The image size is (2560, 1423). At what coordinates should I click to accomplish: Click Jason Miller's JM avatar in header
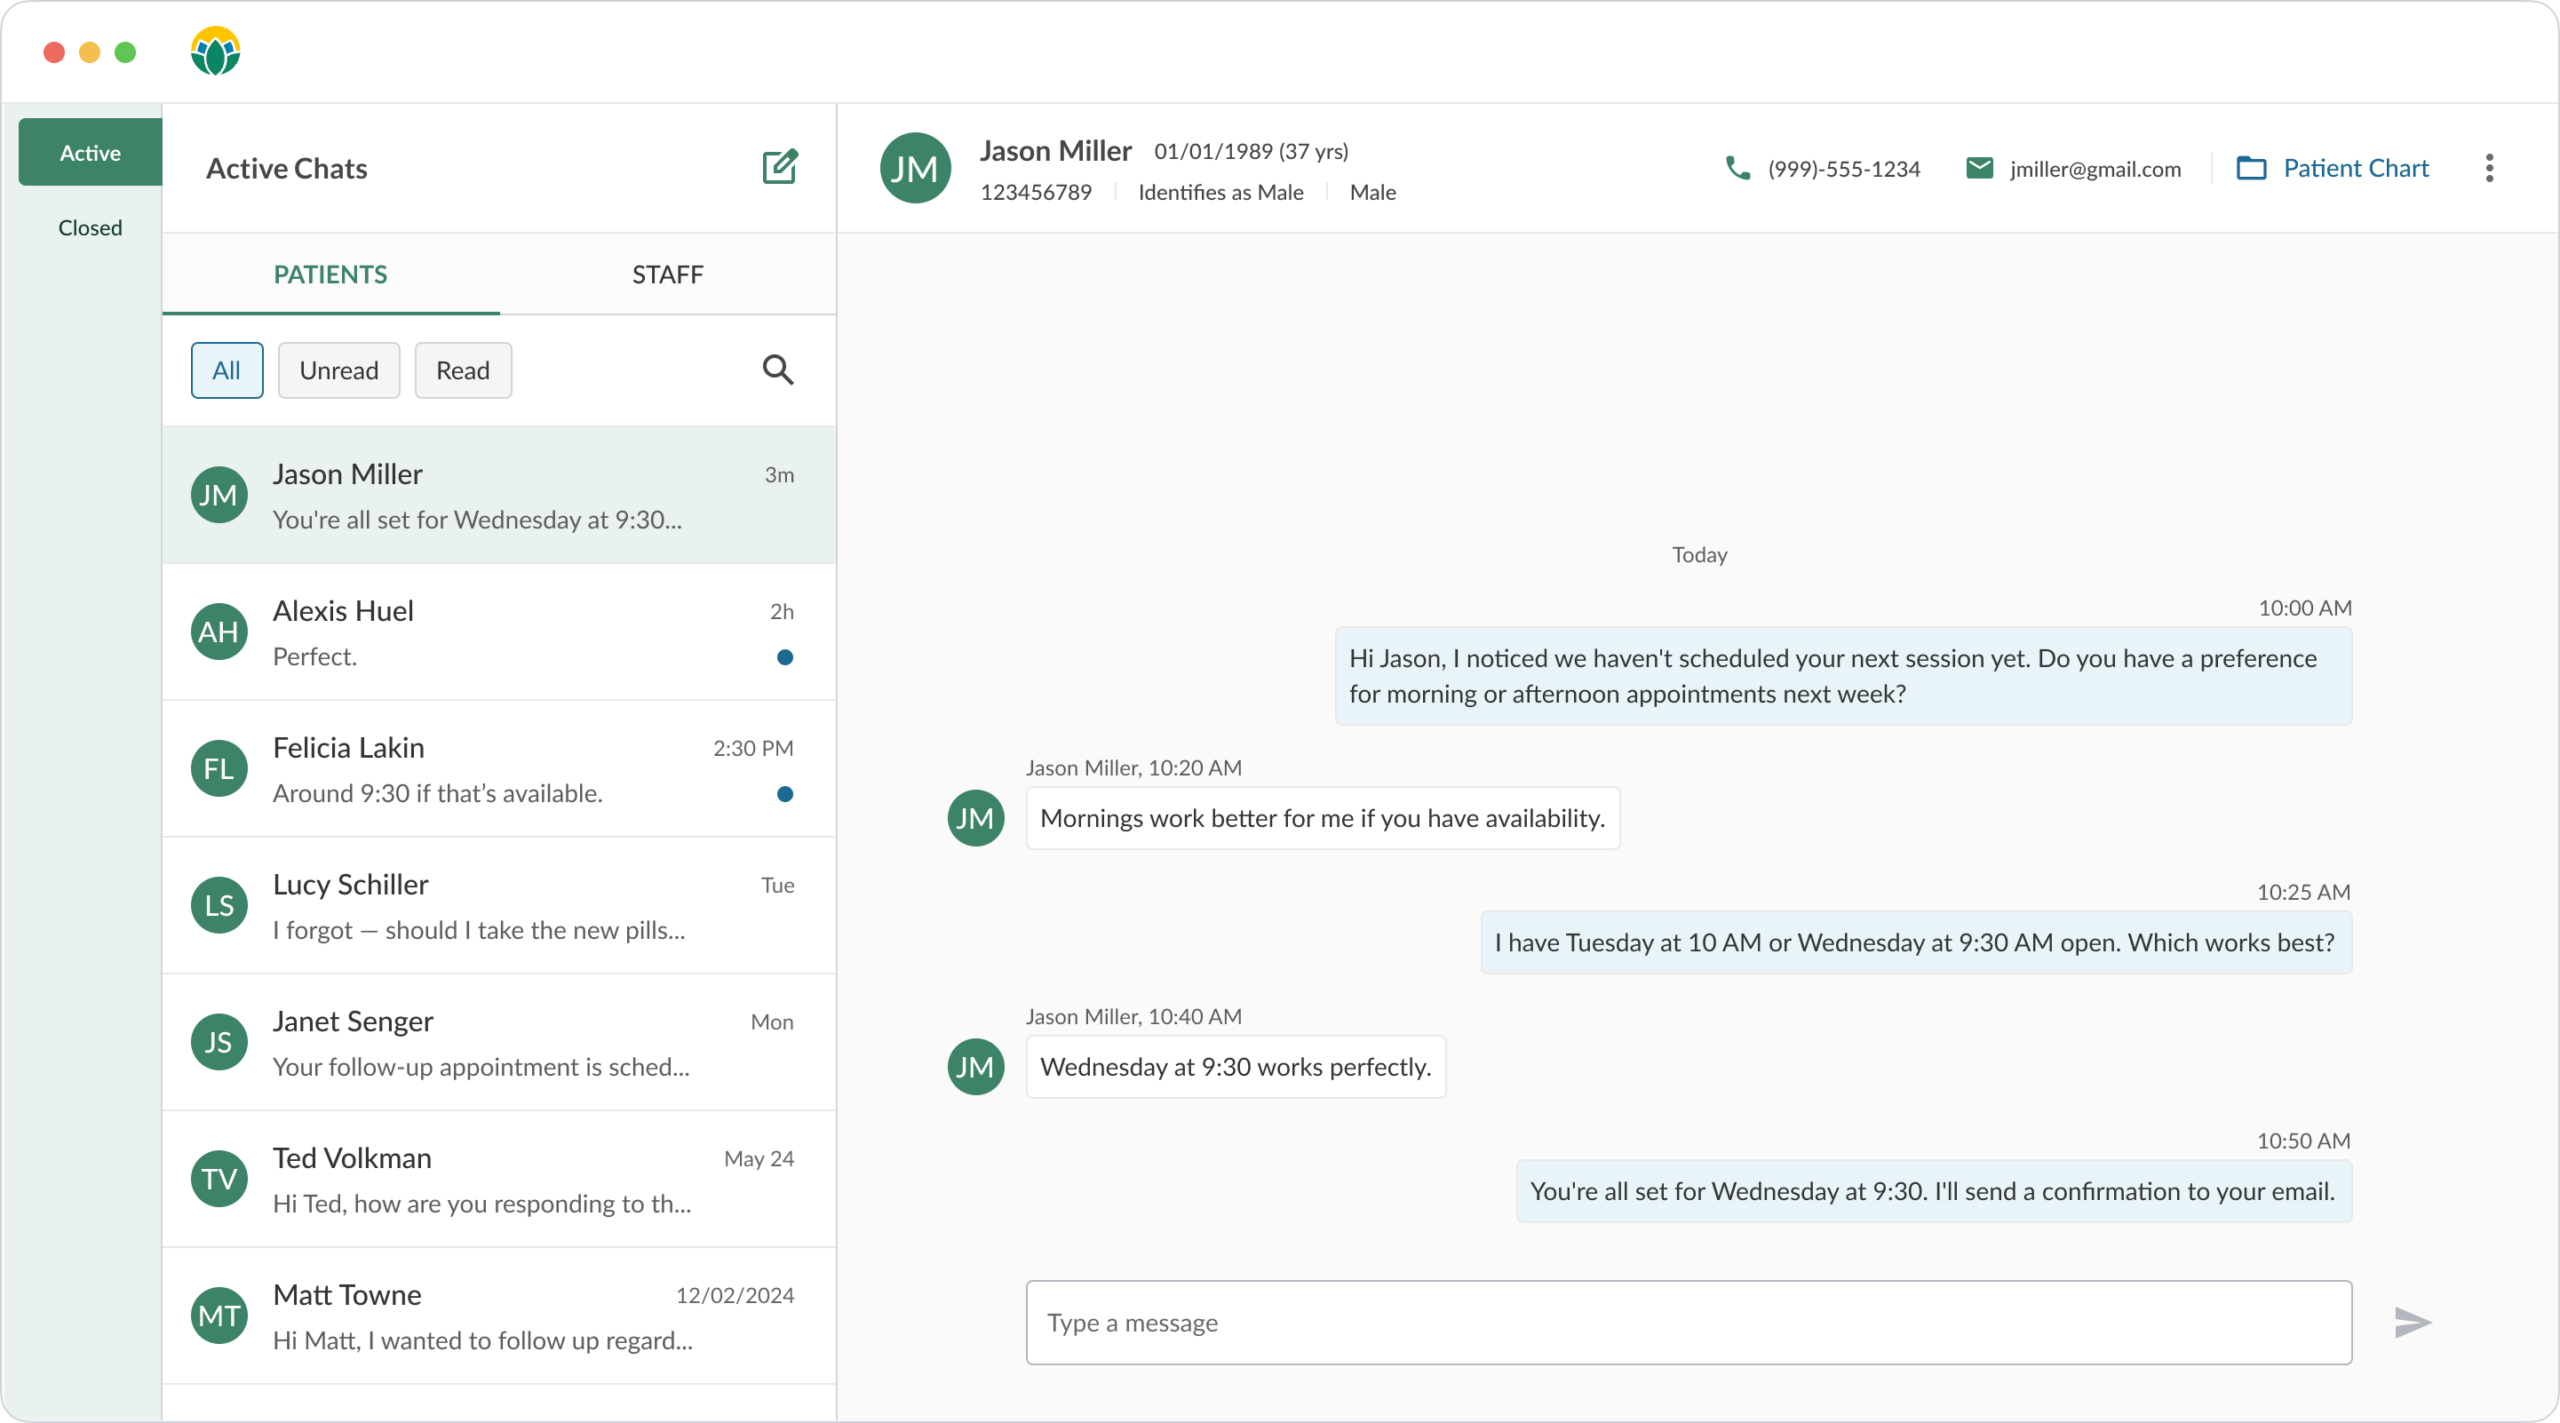[915, 168]
